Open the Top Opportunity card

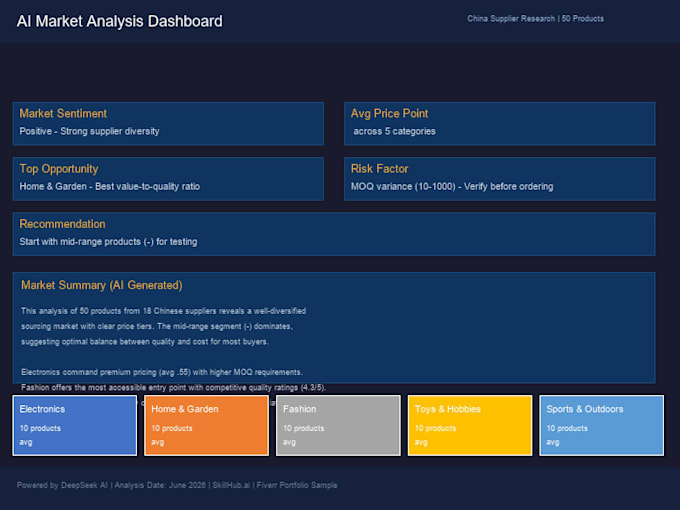[x=168, y=179]
